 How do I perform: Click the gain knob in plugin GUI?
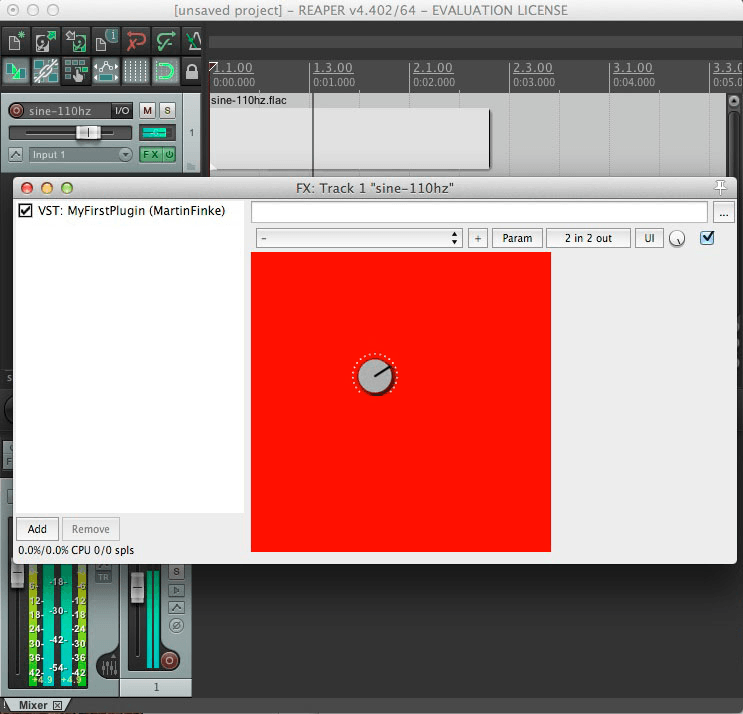(375, 376)
